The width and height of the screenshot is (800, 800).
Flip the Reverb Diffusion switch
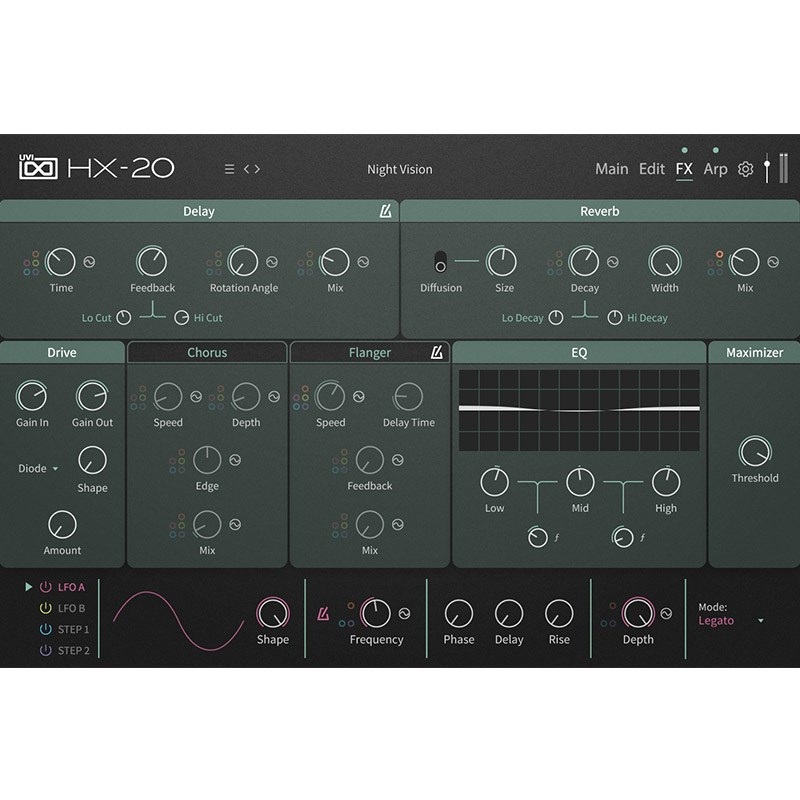click(440, 262)
